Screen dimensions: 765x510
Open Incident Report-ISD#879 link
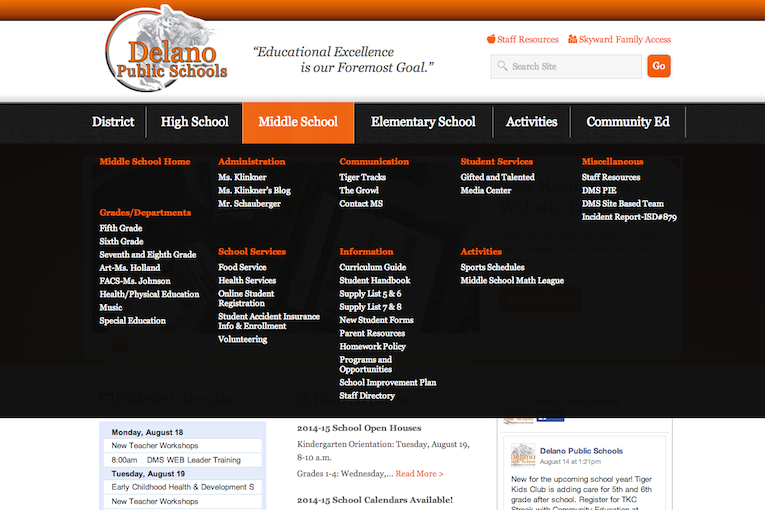coord(629,217)
